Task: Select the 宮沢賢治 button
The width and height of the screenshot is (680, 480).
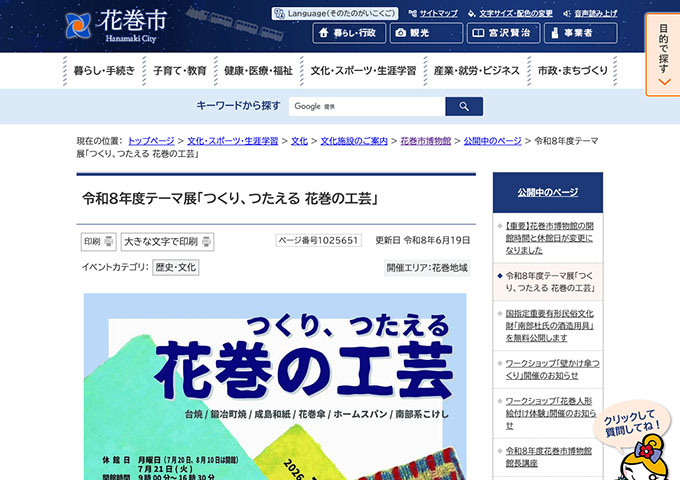Action: pos(503,33)
